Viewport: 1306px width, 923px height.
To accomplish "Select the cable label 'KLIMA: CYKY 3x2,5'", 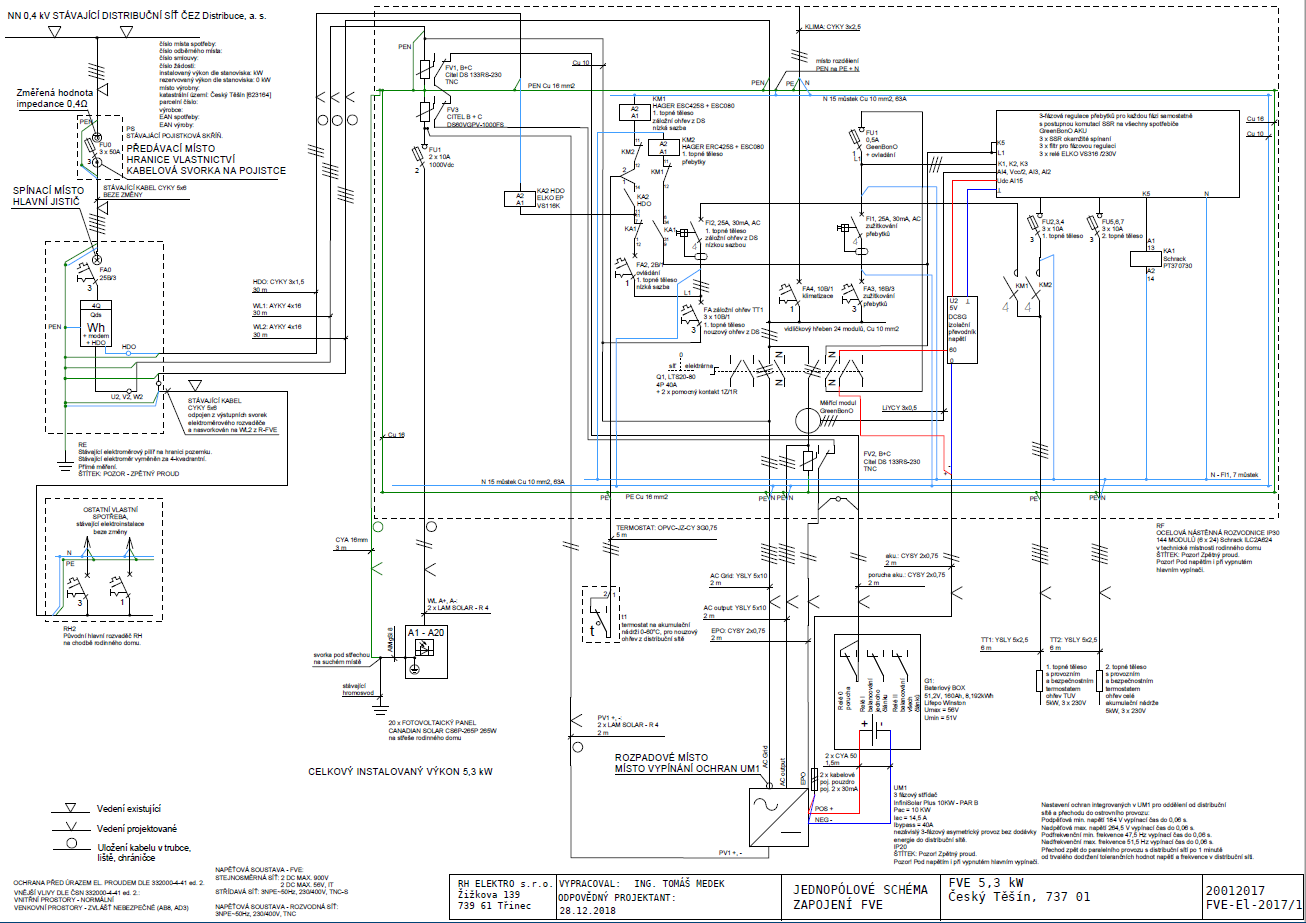I will [x=833, y=28].
